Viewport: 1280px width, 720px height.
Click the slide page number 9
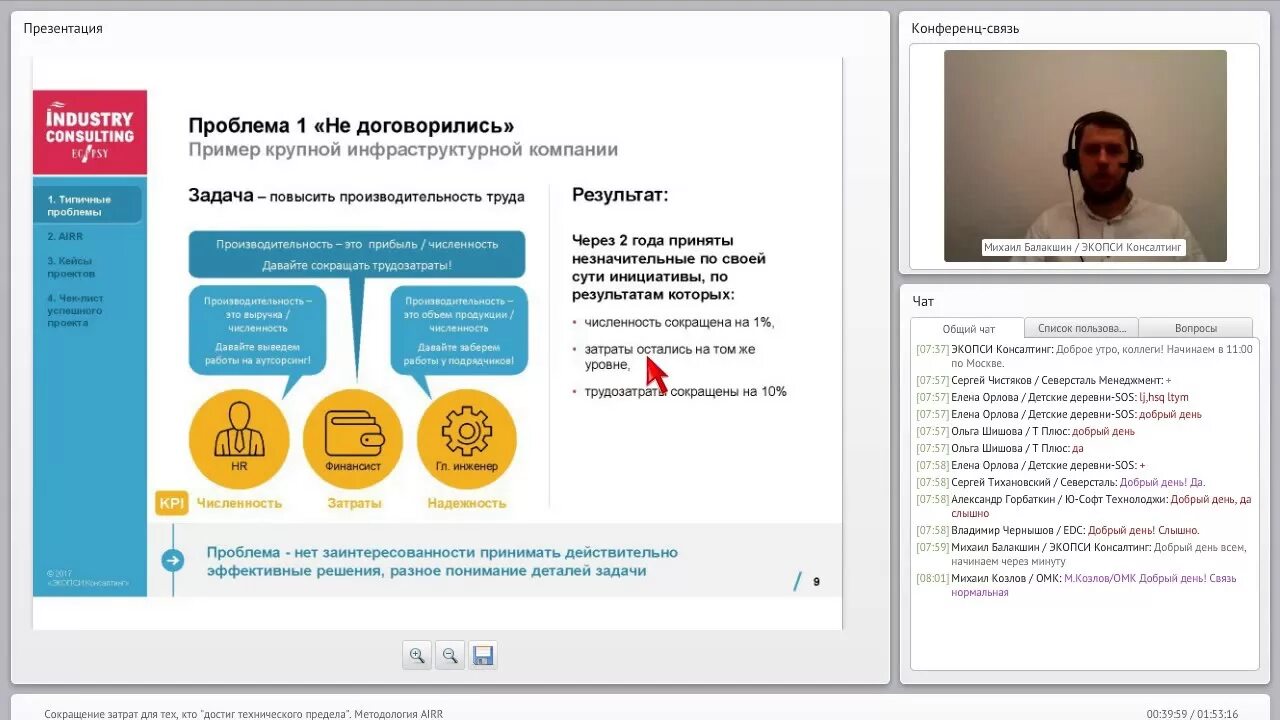point(816,581)
